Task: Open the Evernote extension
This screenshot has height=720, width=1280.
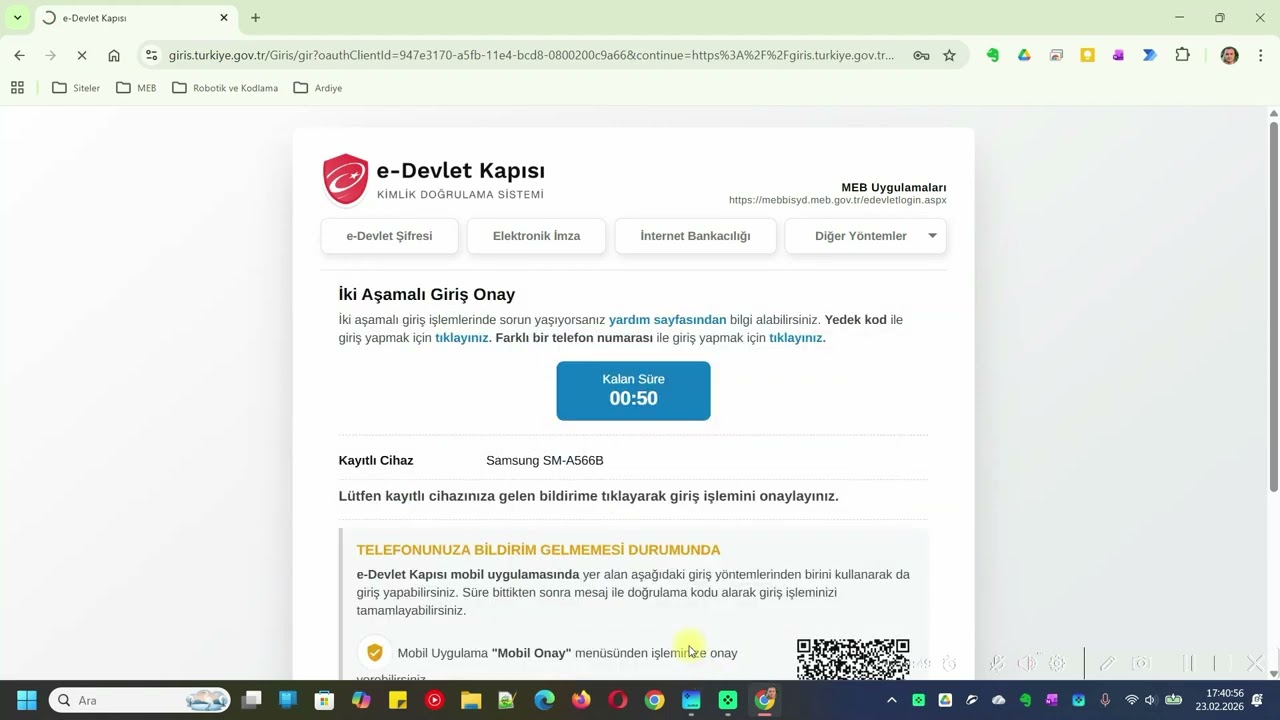Action: pos(992,56)
